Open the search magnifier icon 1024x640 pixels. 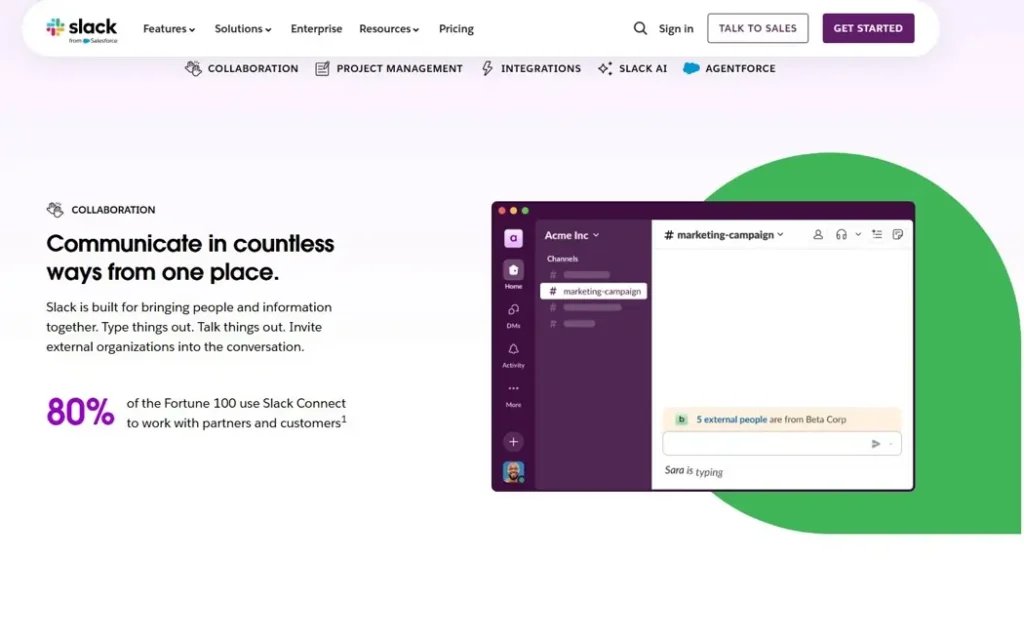coord(640,28)
